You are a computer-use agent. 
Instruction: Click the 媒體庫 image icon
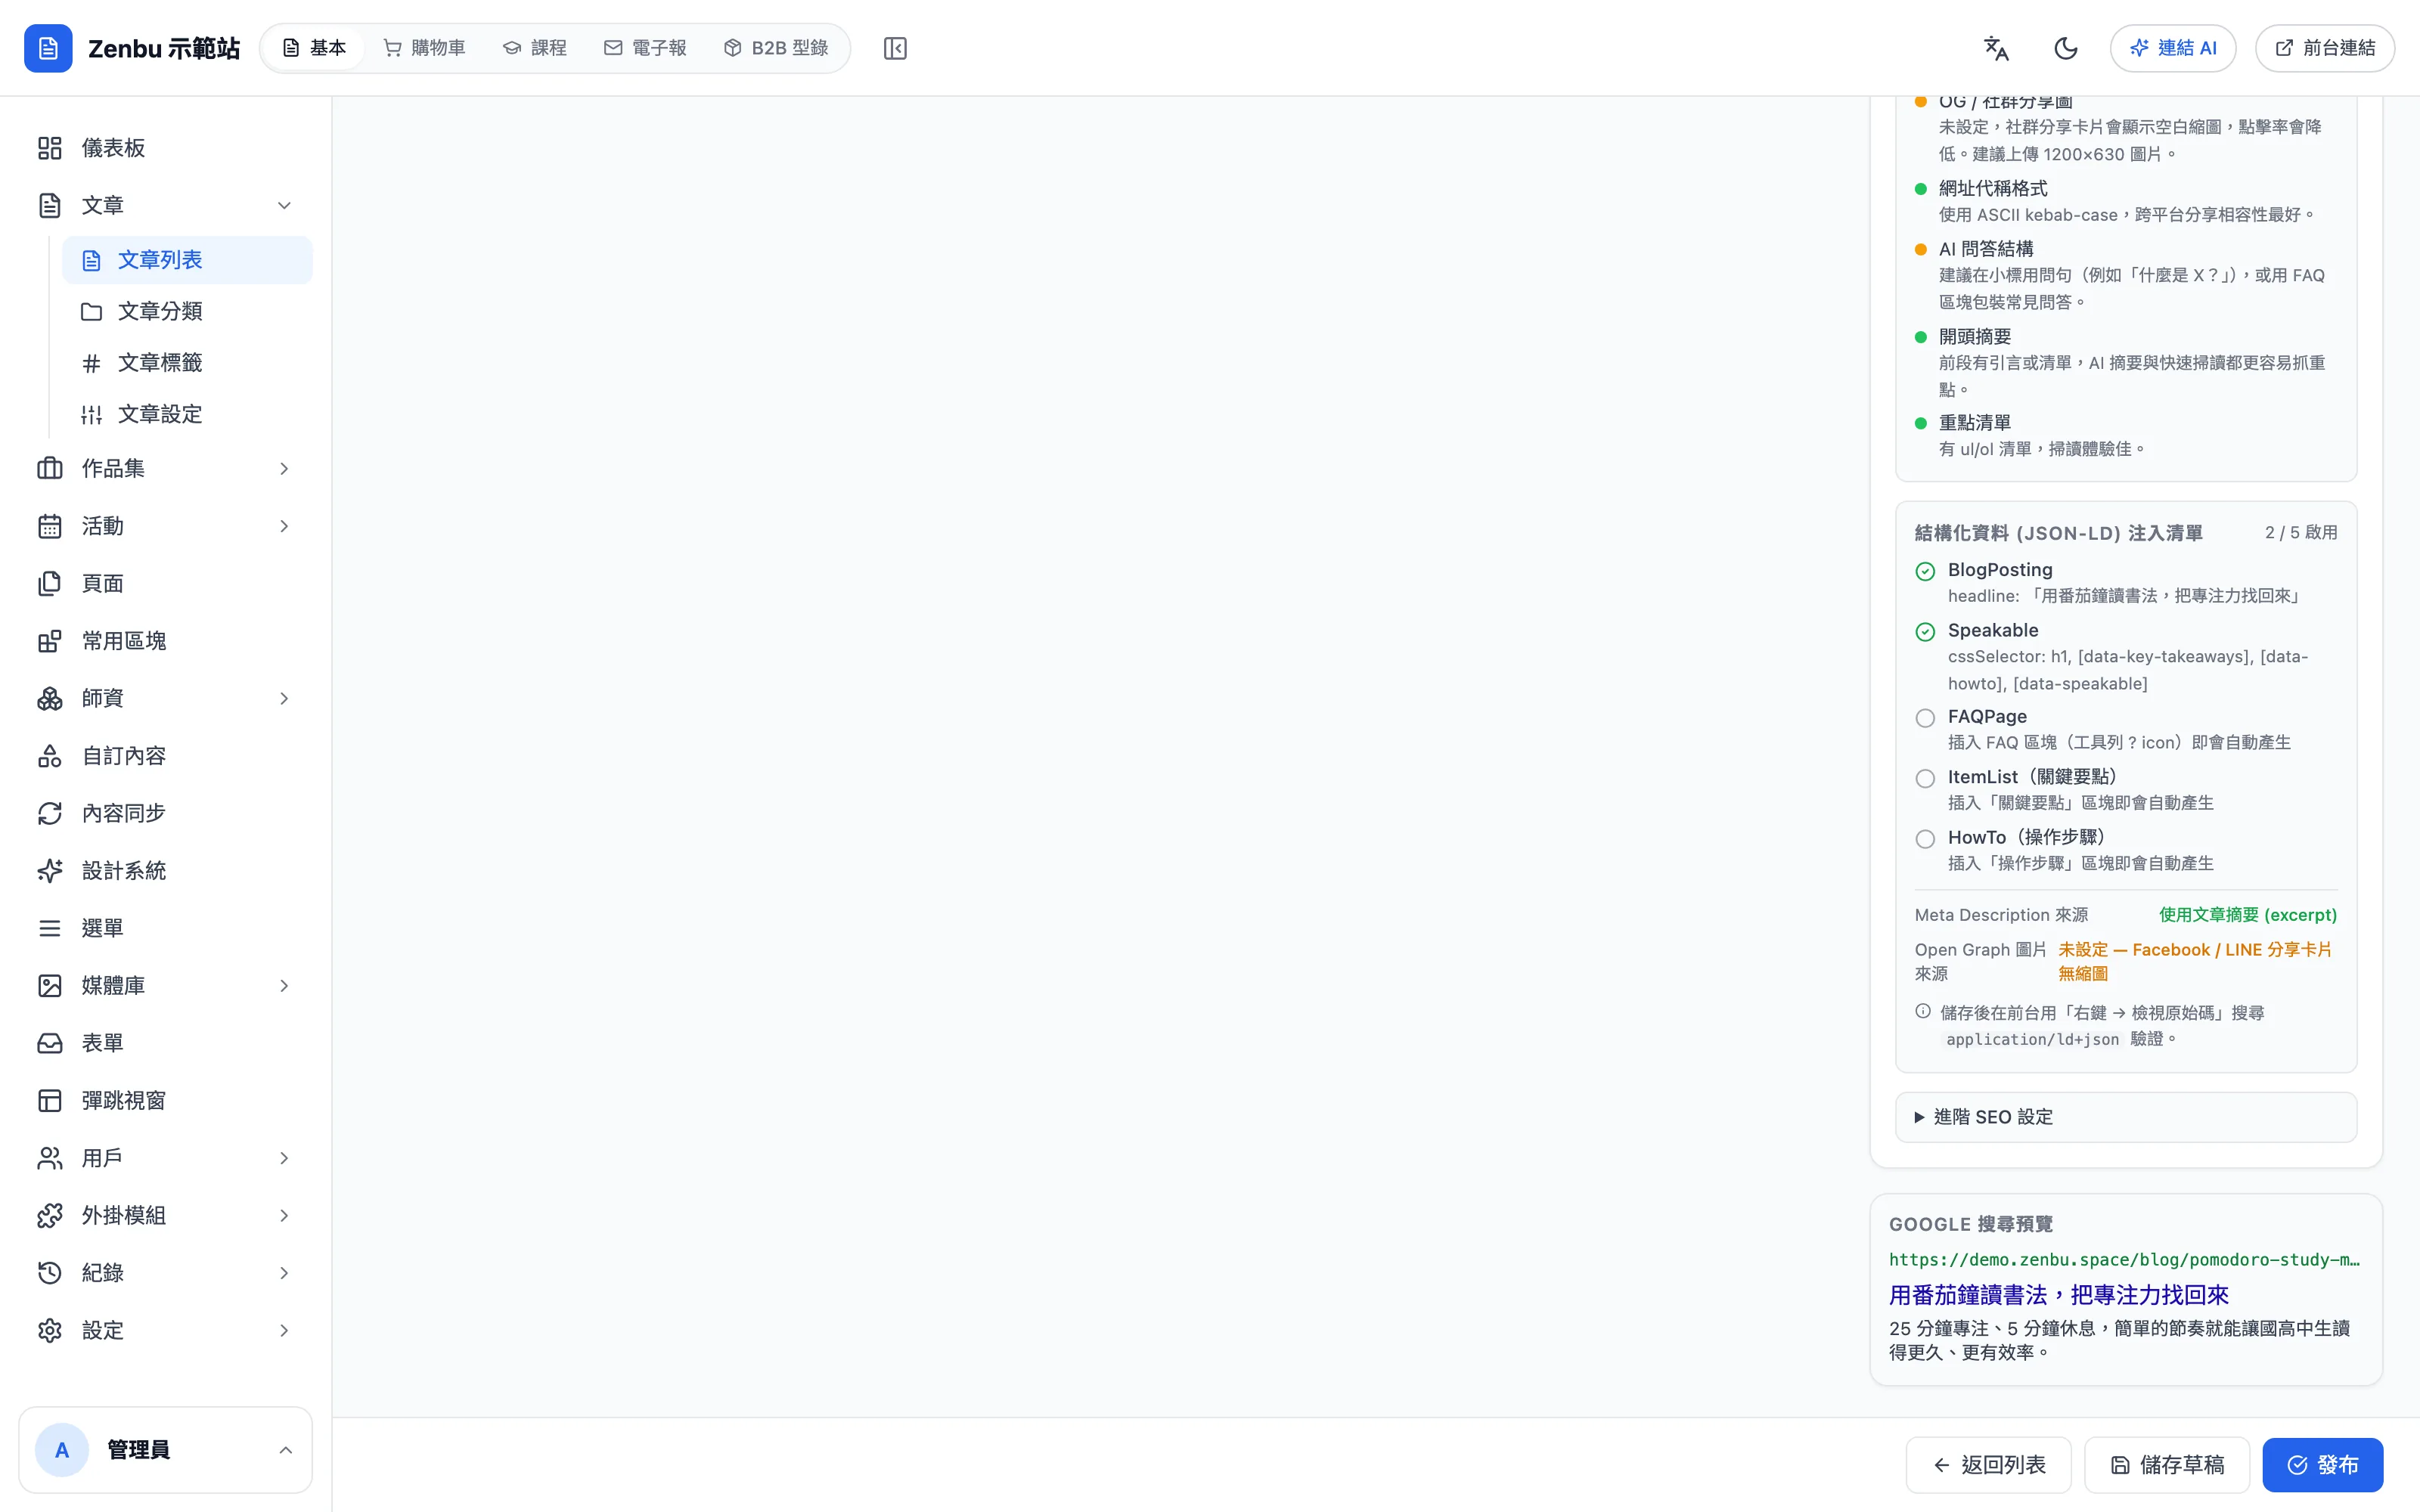click(x=50, y=986)
